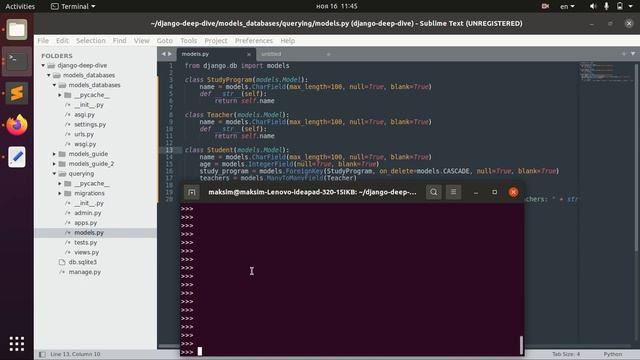The height and width of the screenshot is (360, 640).
Task: Collapse the django-deep-dive folder
Action: coord(43,65)
